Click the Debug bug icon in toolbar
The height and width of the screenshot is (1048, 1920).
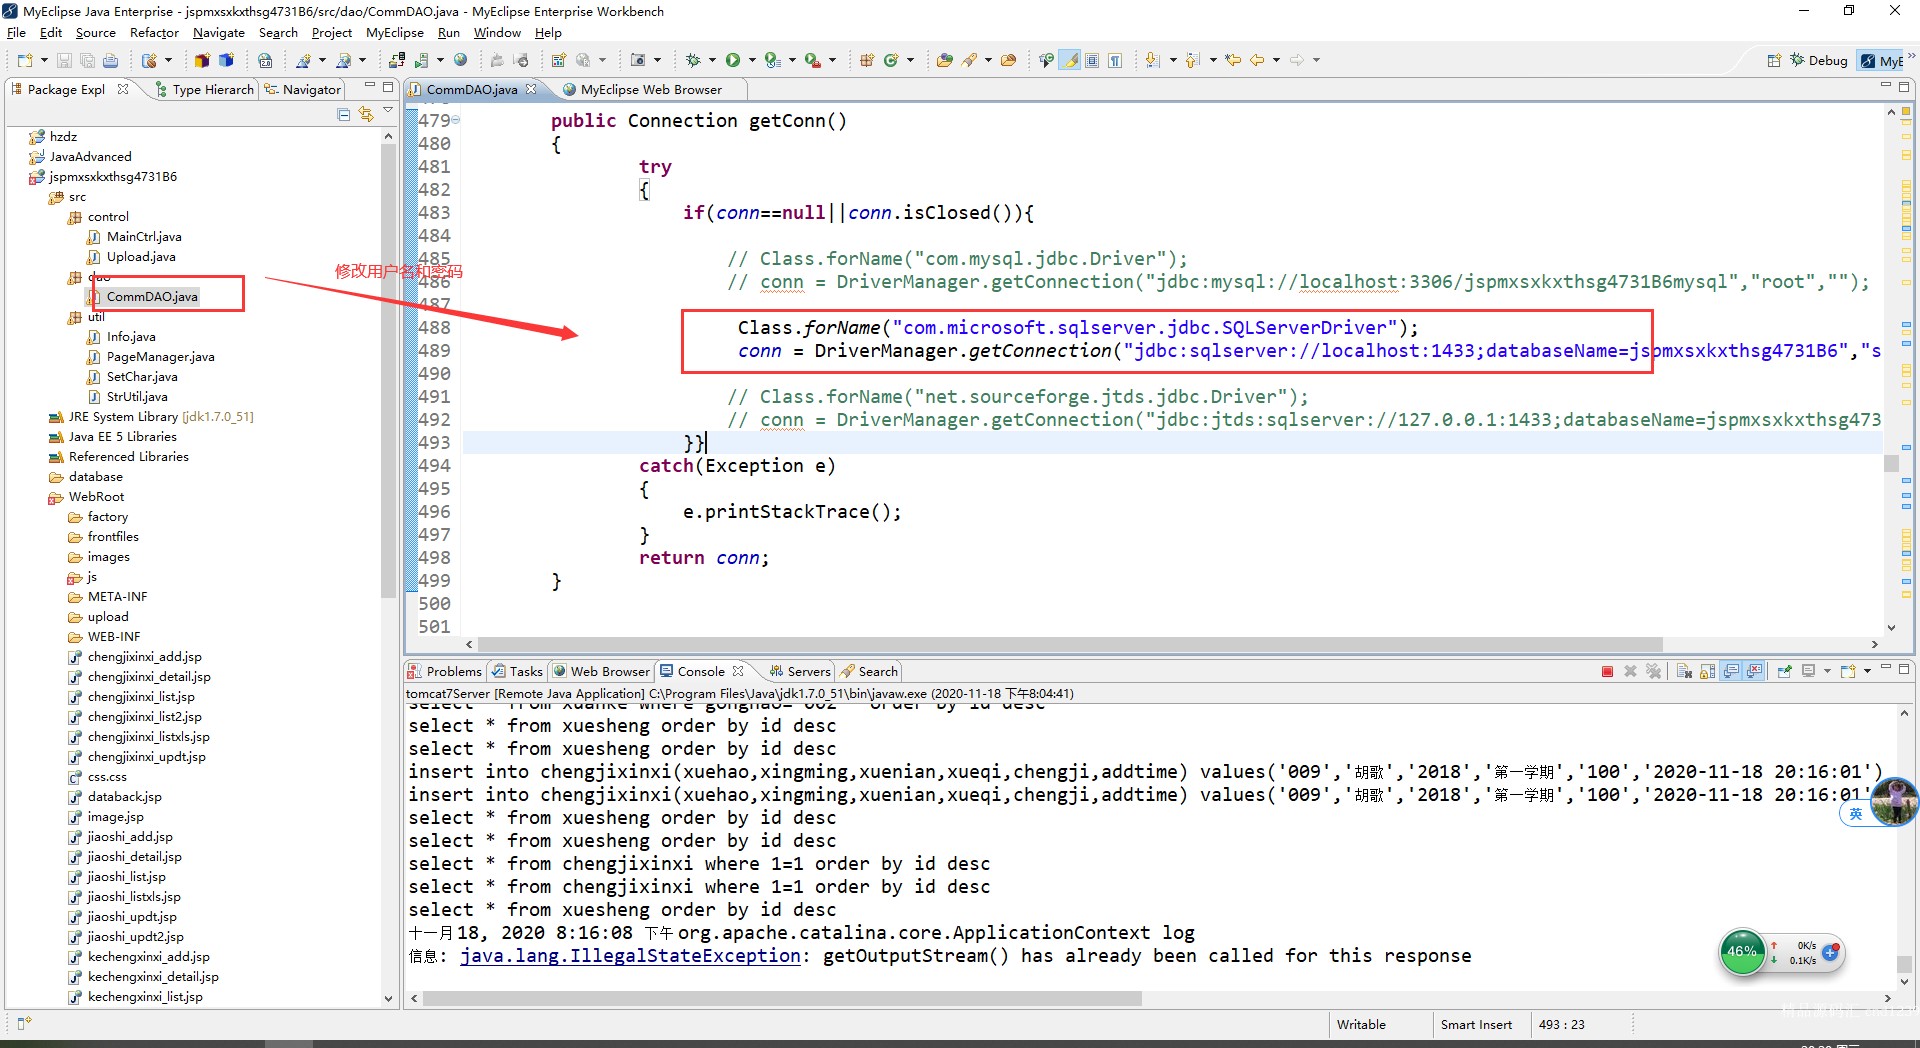click(693, 60)
